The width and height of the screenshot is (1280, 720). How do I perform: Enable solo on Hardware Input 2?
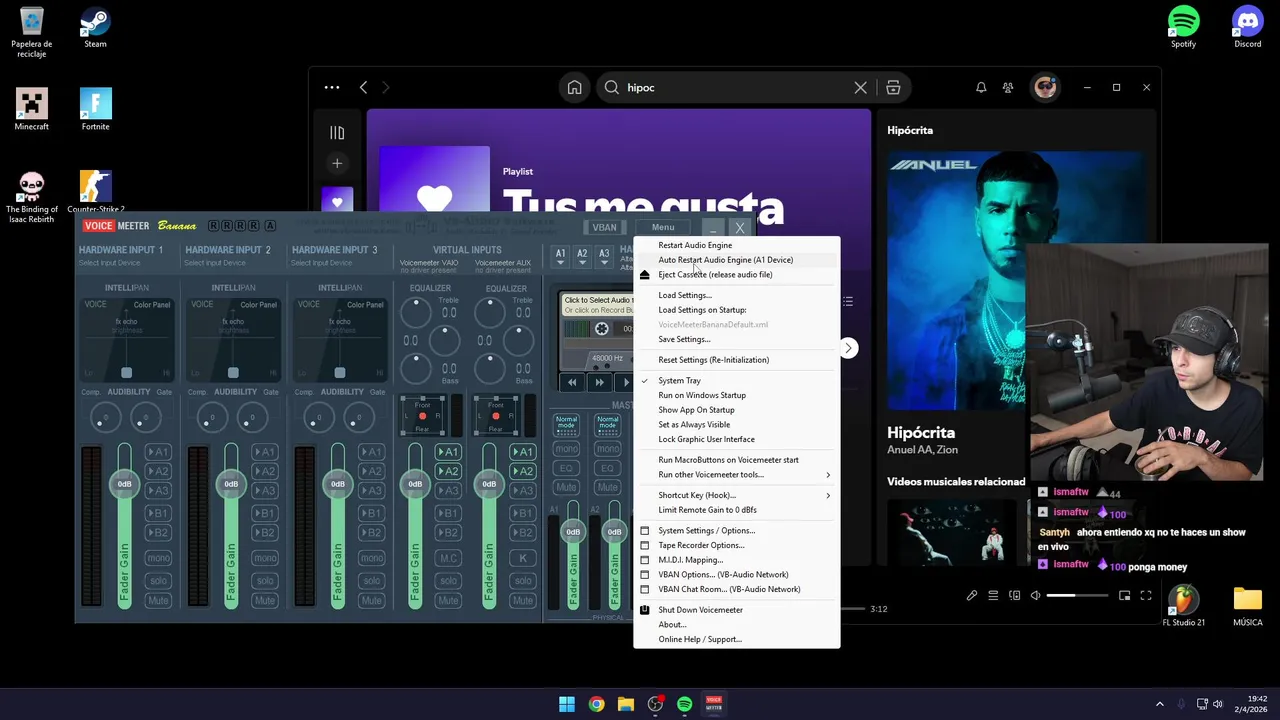pyautogui.click(x=265, y=580)
